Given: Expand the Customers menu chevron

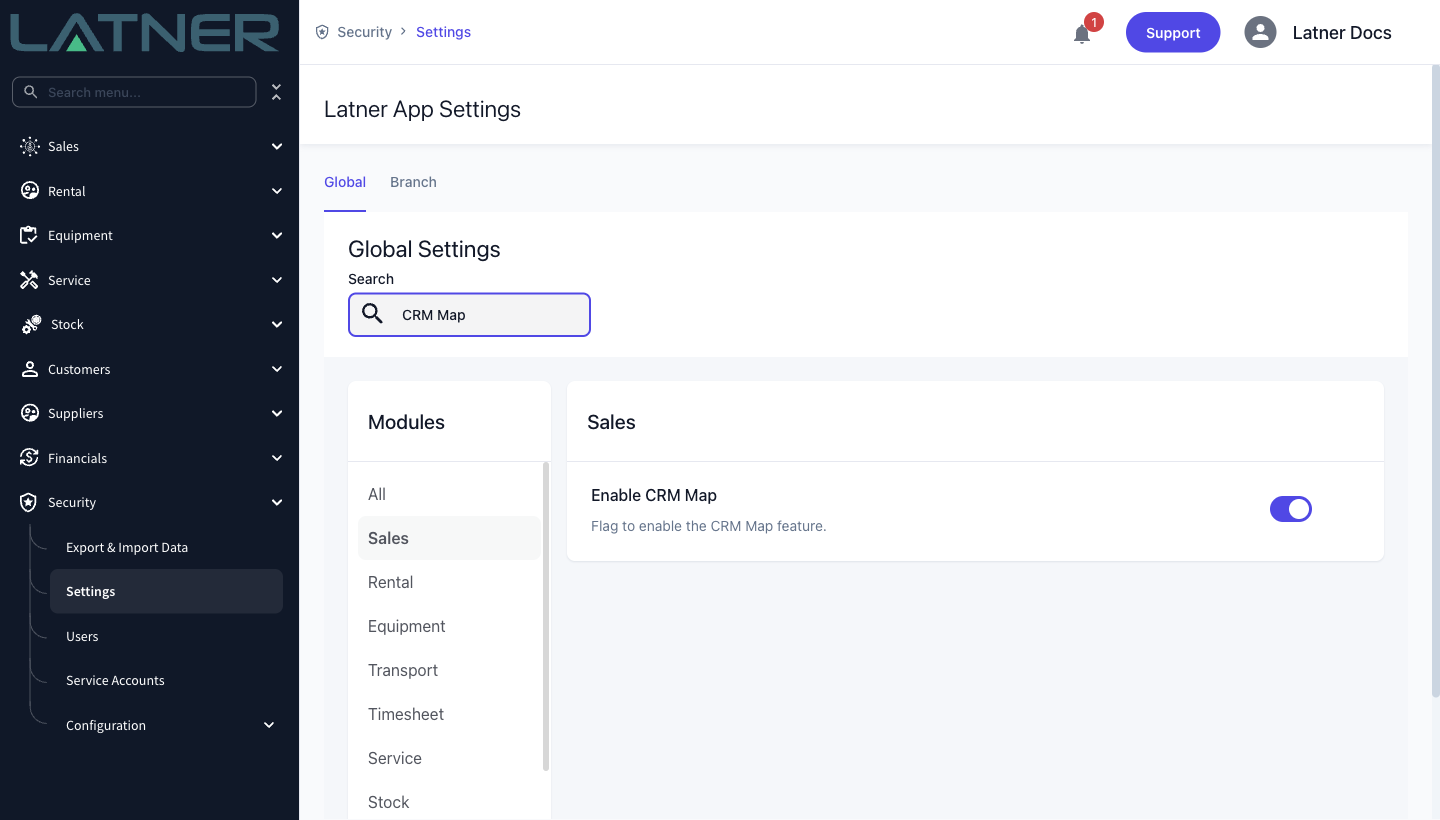Looking at the screenshot, I should pos(277,369).
